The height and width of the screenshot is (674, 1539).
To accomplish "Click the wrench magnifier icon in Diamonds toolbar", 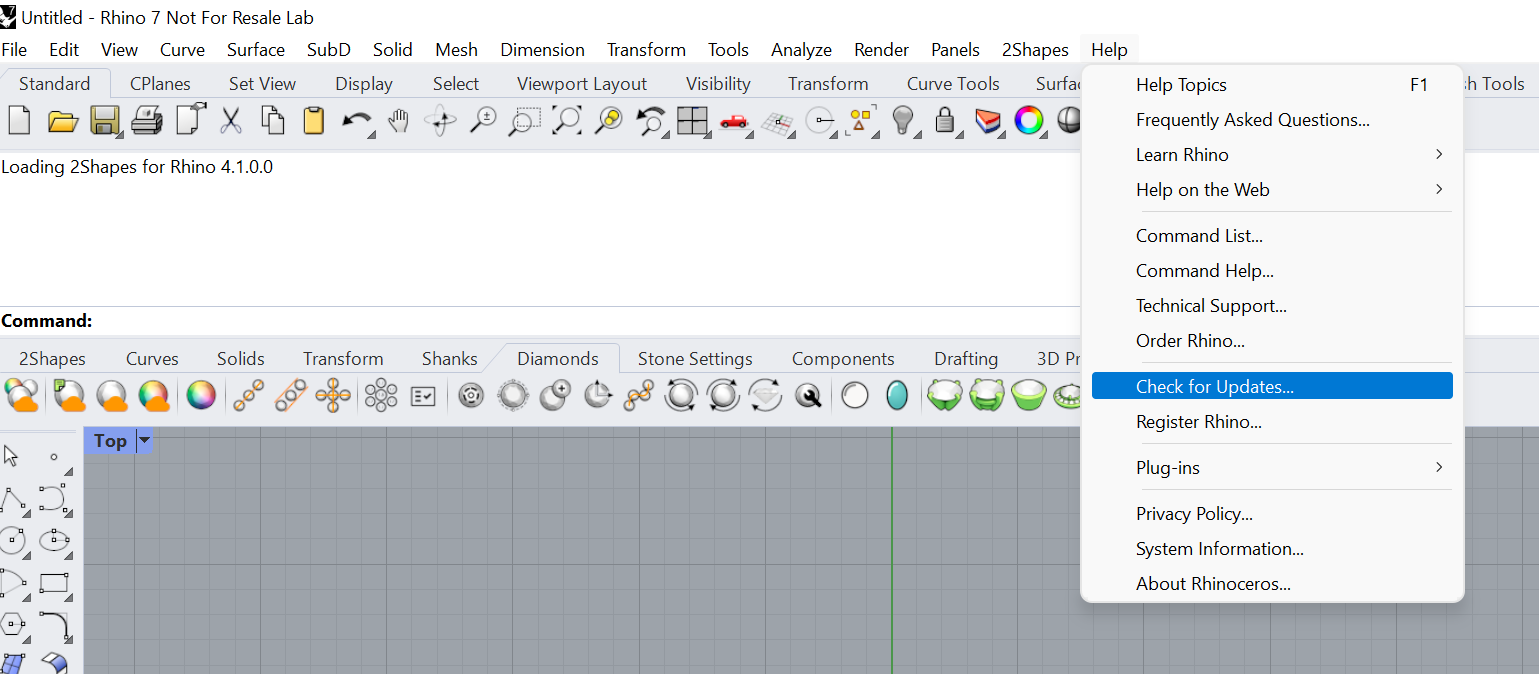I will coord(808,396).
